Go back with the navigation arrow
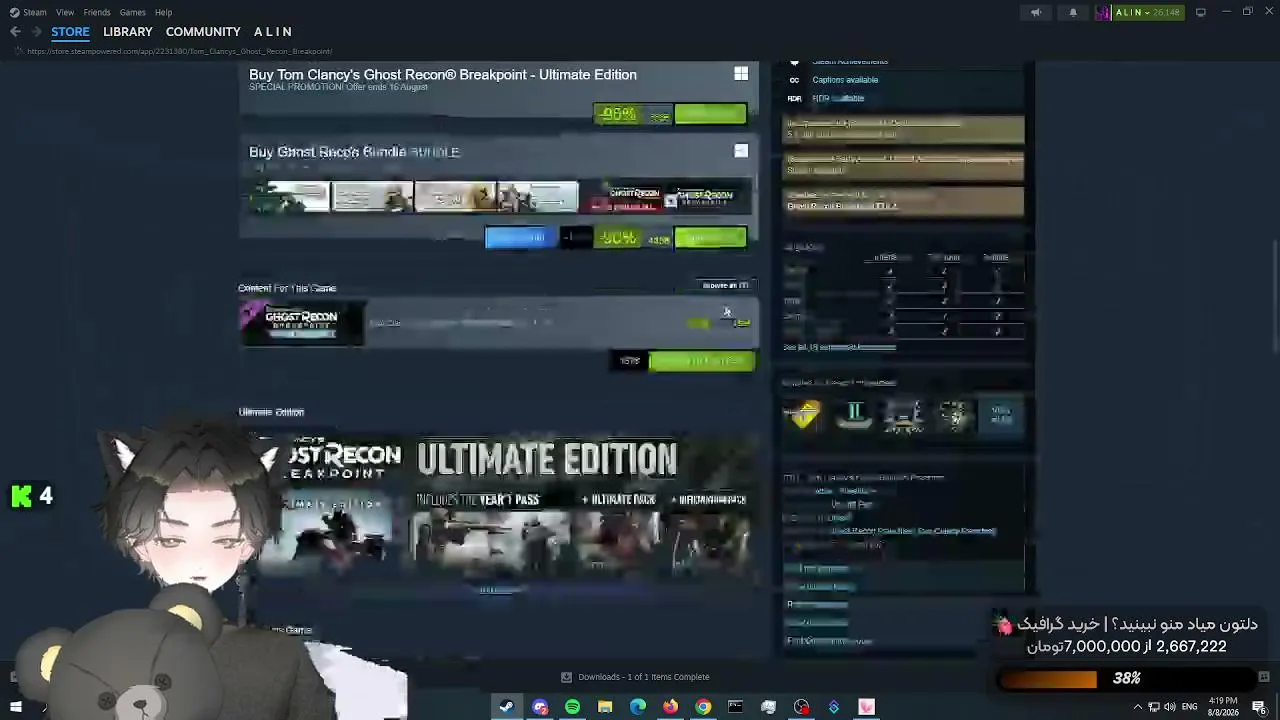 tap(15, 32)
